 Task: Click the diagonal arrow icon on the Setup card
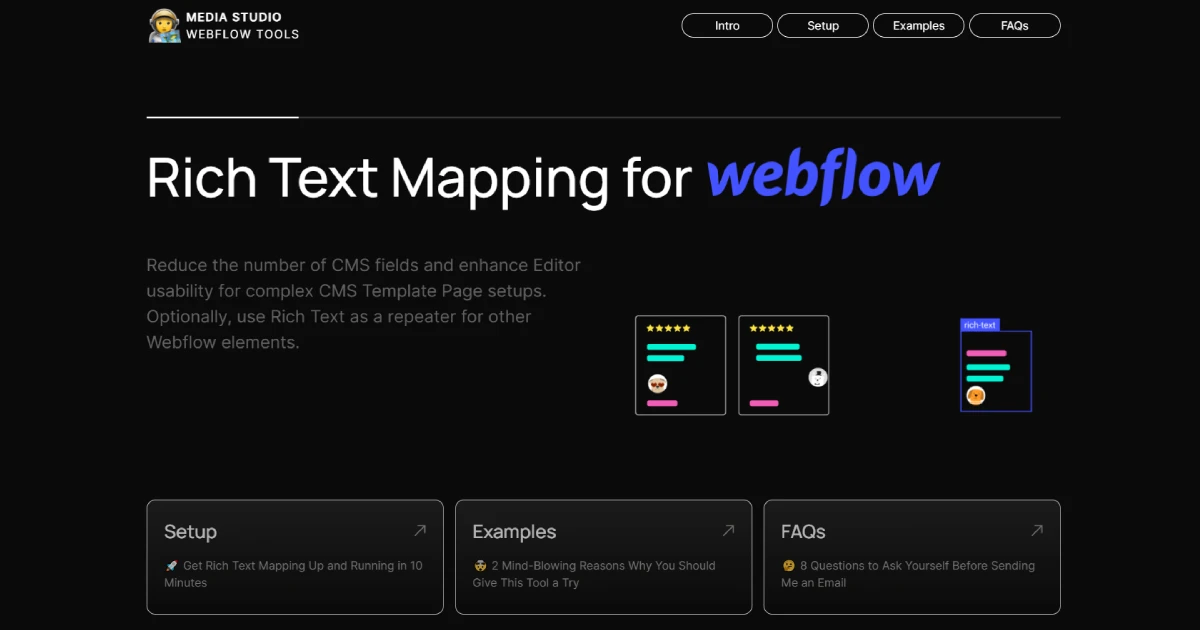[421, 531]
